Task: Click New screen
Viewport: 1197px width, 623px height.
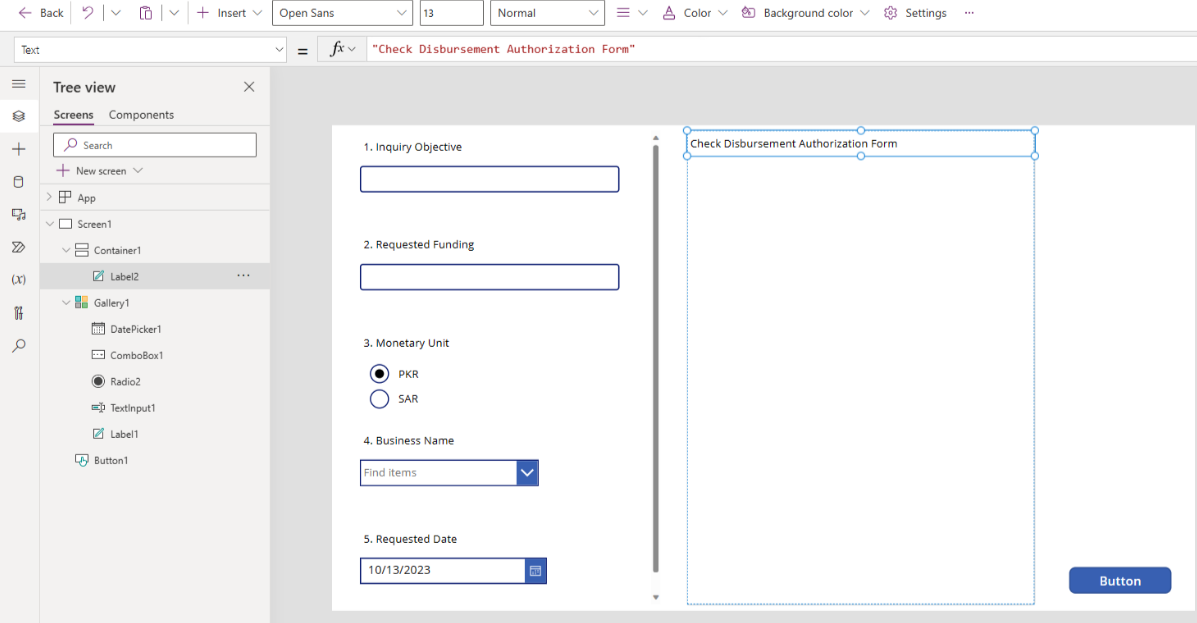Action: [92, 171]
